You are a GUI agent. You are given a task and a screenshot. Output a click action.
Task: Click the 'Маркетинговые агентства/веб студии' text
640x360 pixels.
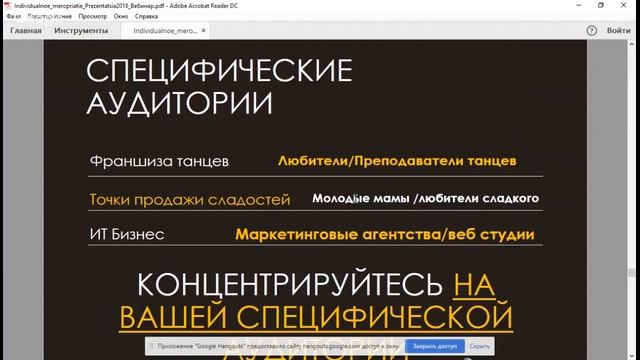tap(385, 234)
